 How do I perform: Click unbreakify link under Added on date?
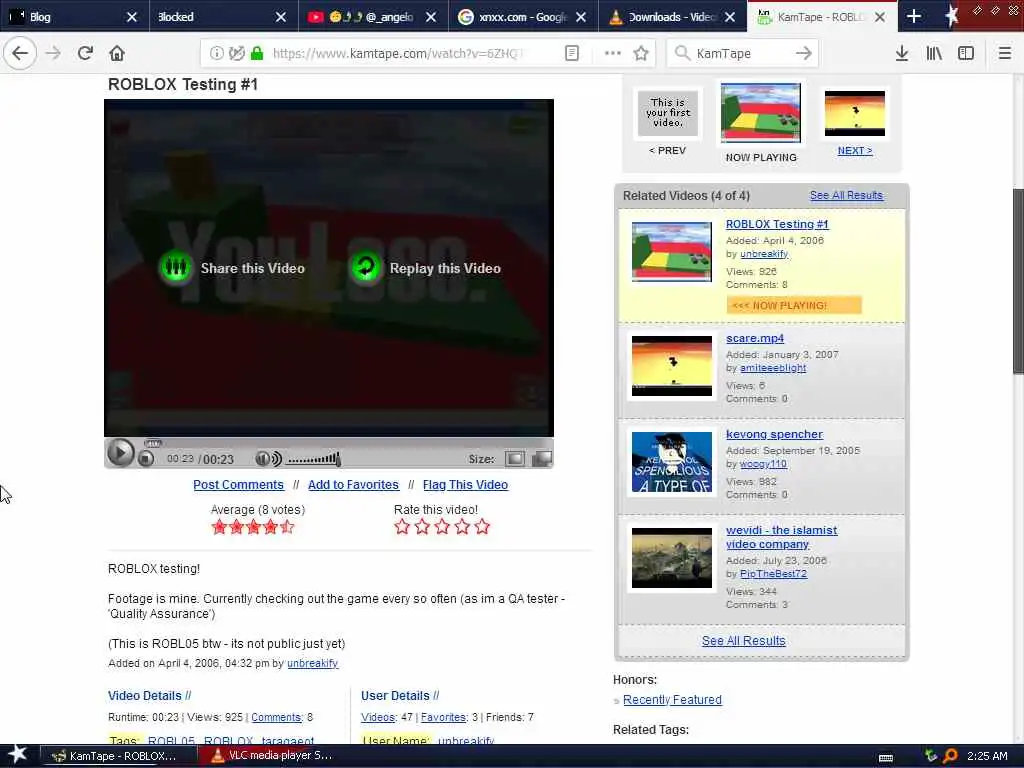[313, 663]
